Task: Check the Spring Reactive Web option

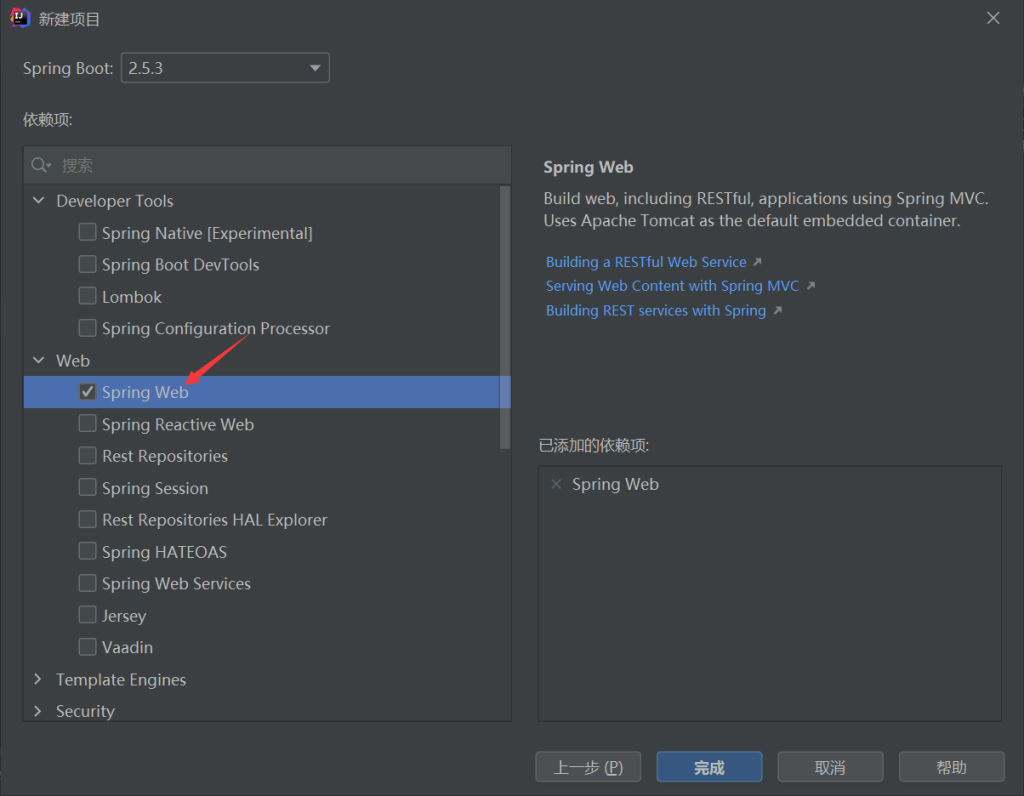Action: click(87, 424)
